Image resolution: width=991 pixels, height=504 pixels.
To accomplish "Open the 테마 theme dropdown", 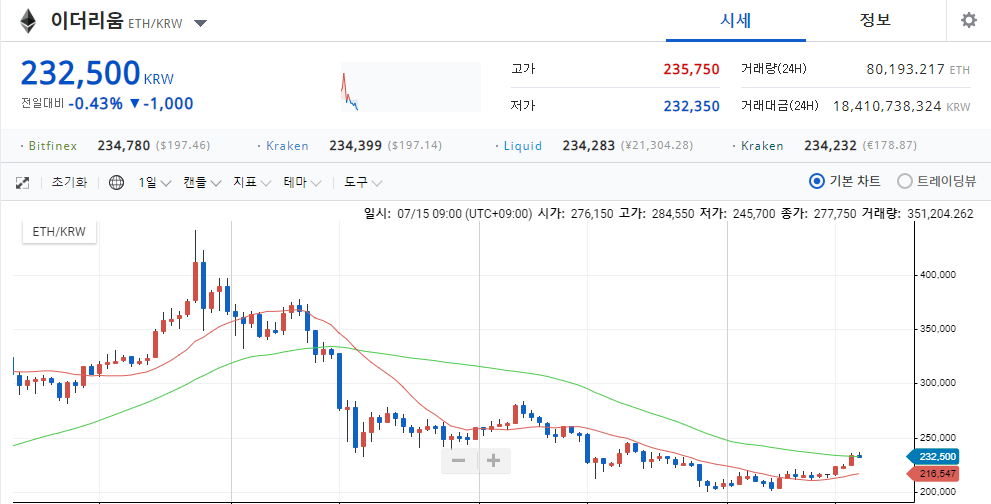I will click(x=303, y=182).
